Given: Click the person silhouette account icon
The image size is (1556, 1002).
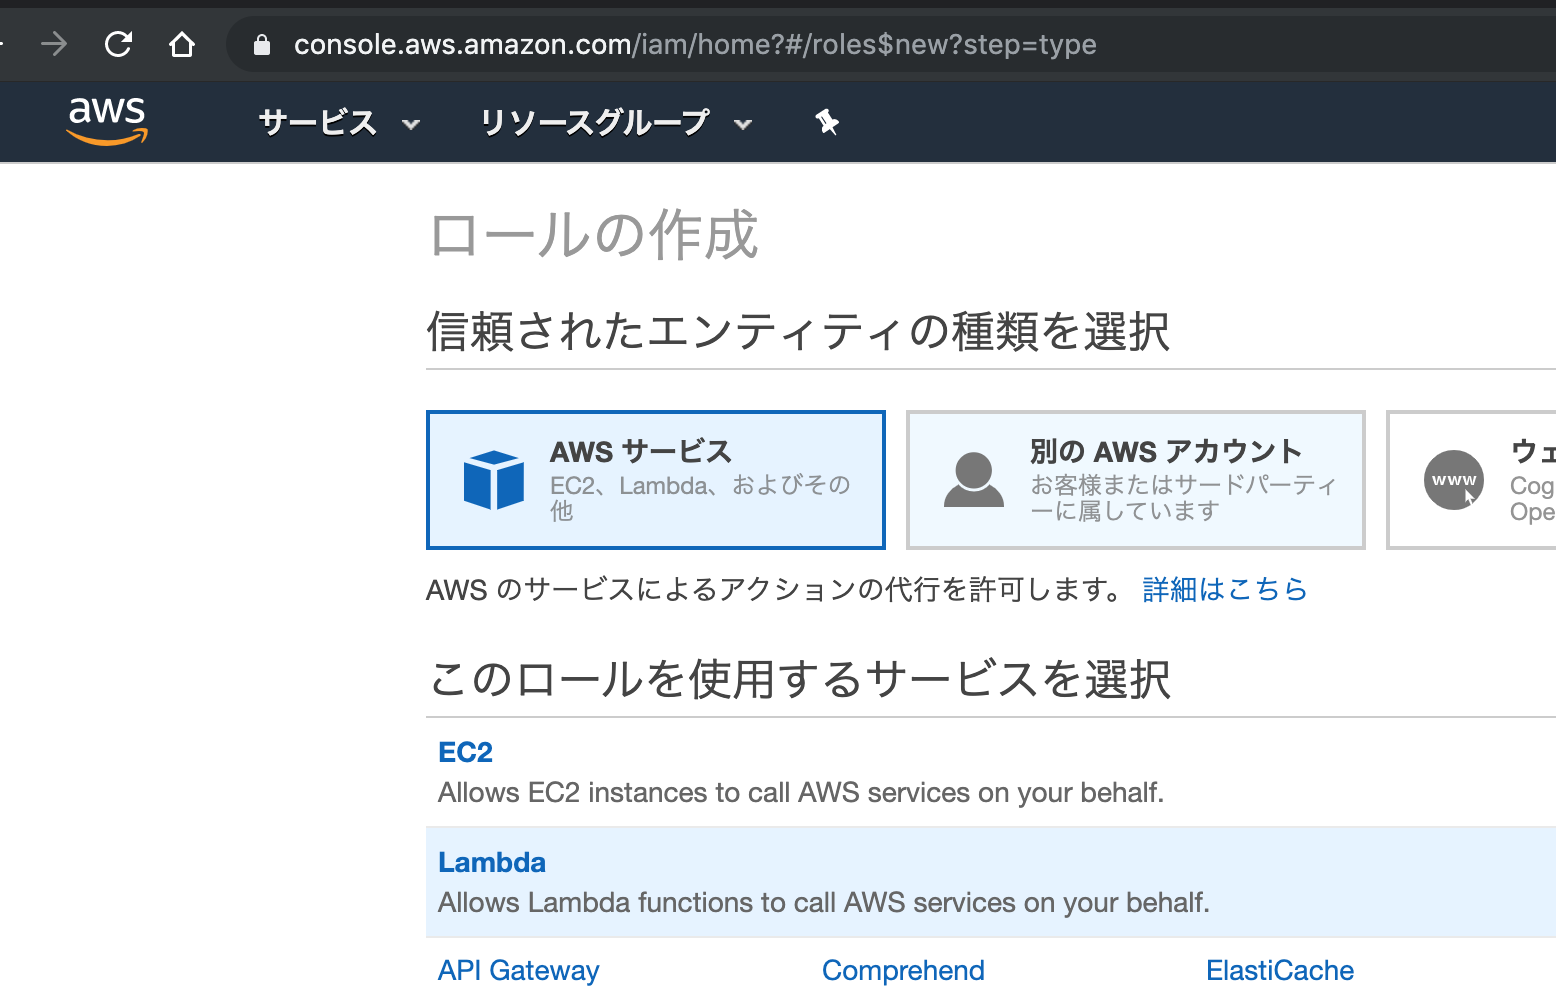Looking at the screenshot, I should coord(974,480).
